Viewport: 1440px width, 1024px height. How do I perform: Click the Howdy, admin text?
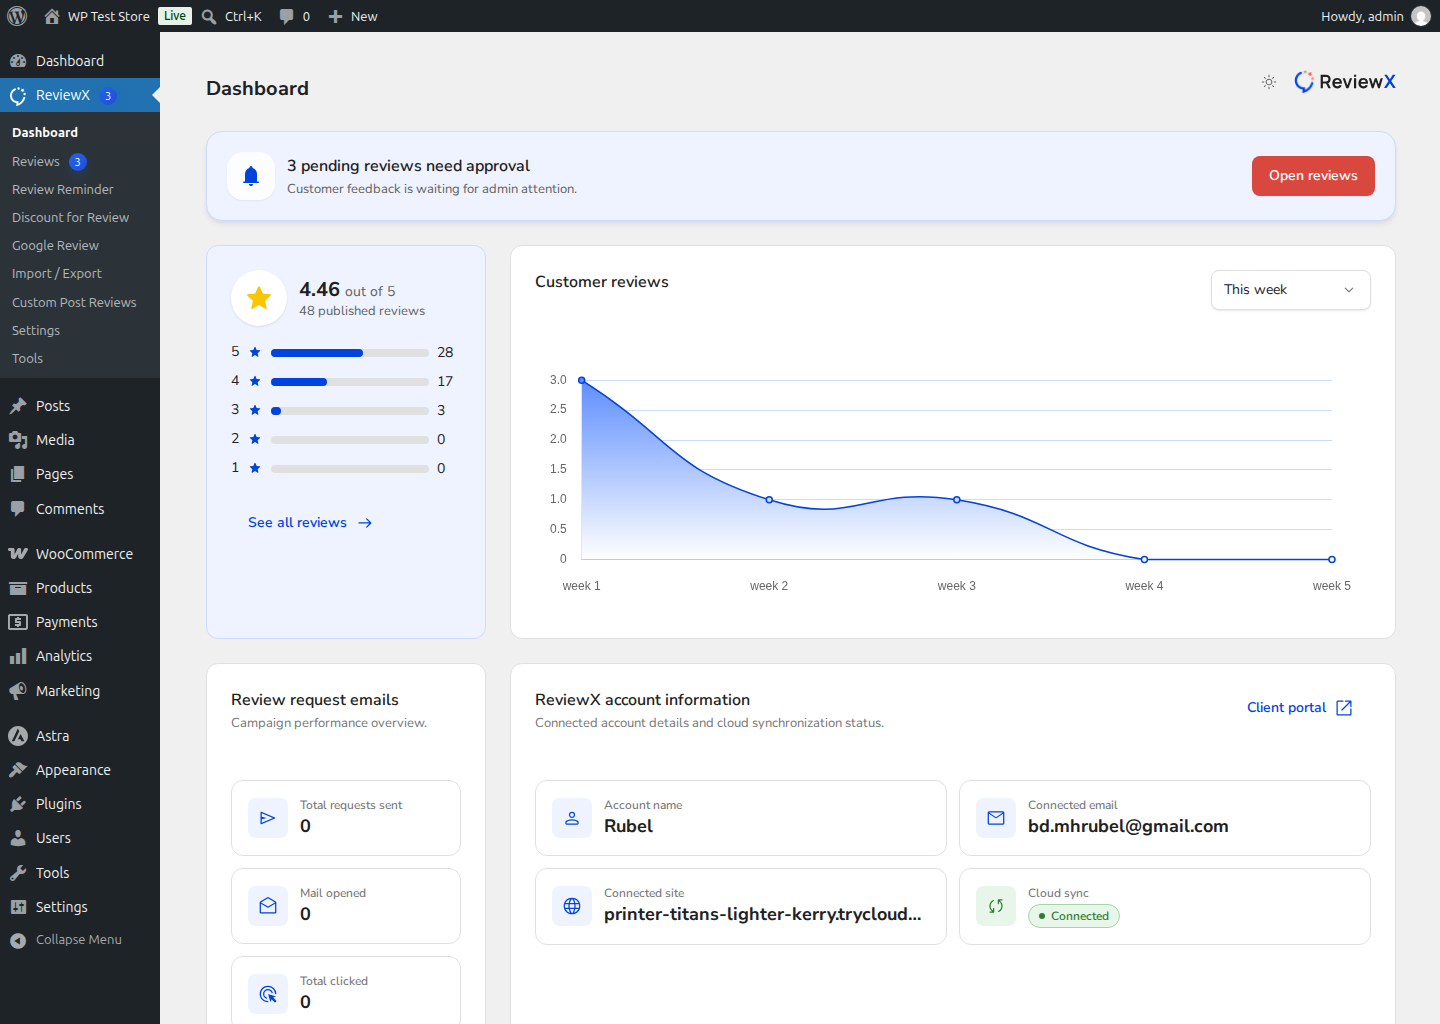pyautogui.click(x=1362, y=16)
